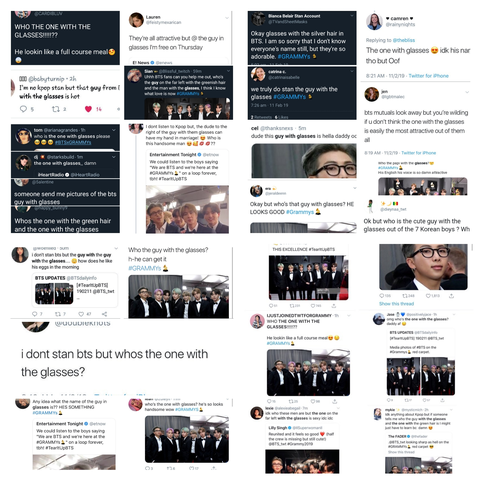The image size is (480, 480).
Task: Open Lauren's profile avatar
Action: point(136,20)
